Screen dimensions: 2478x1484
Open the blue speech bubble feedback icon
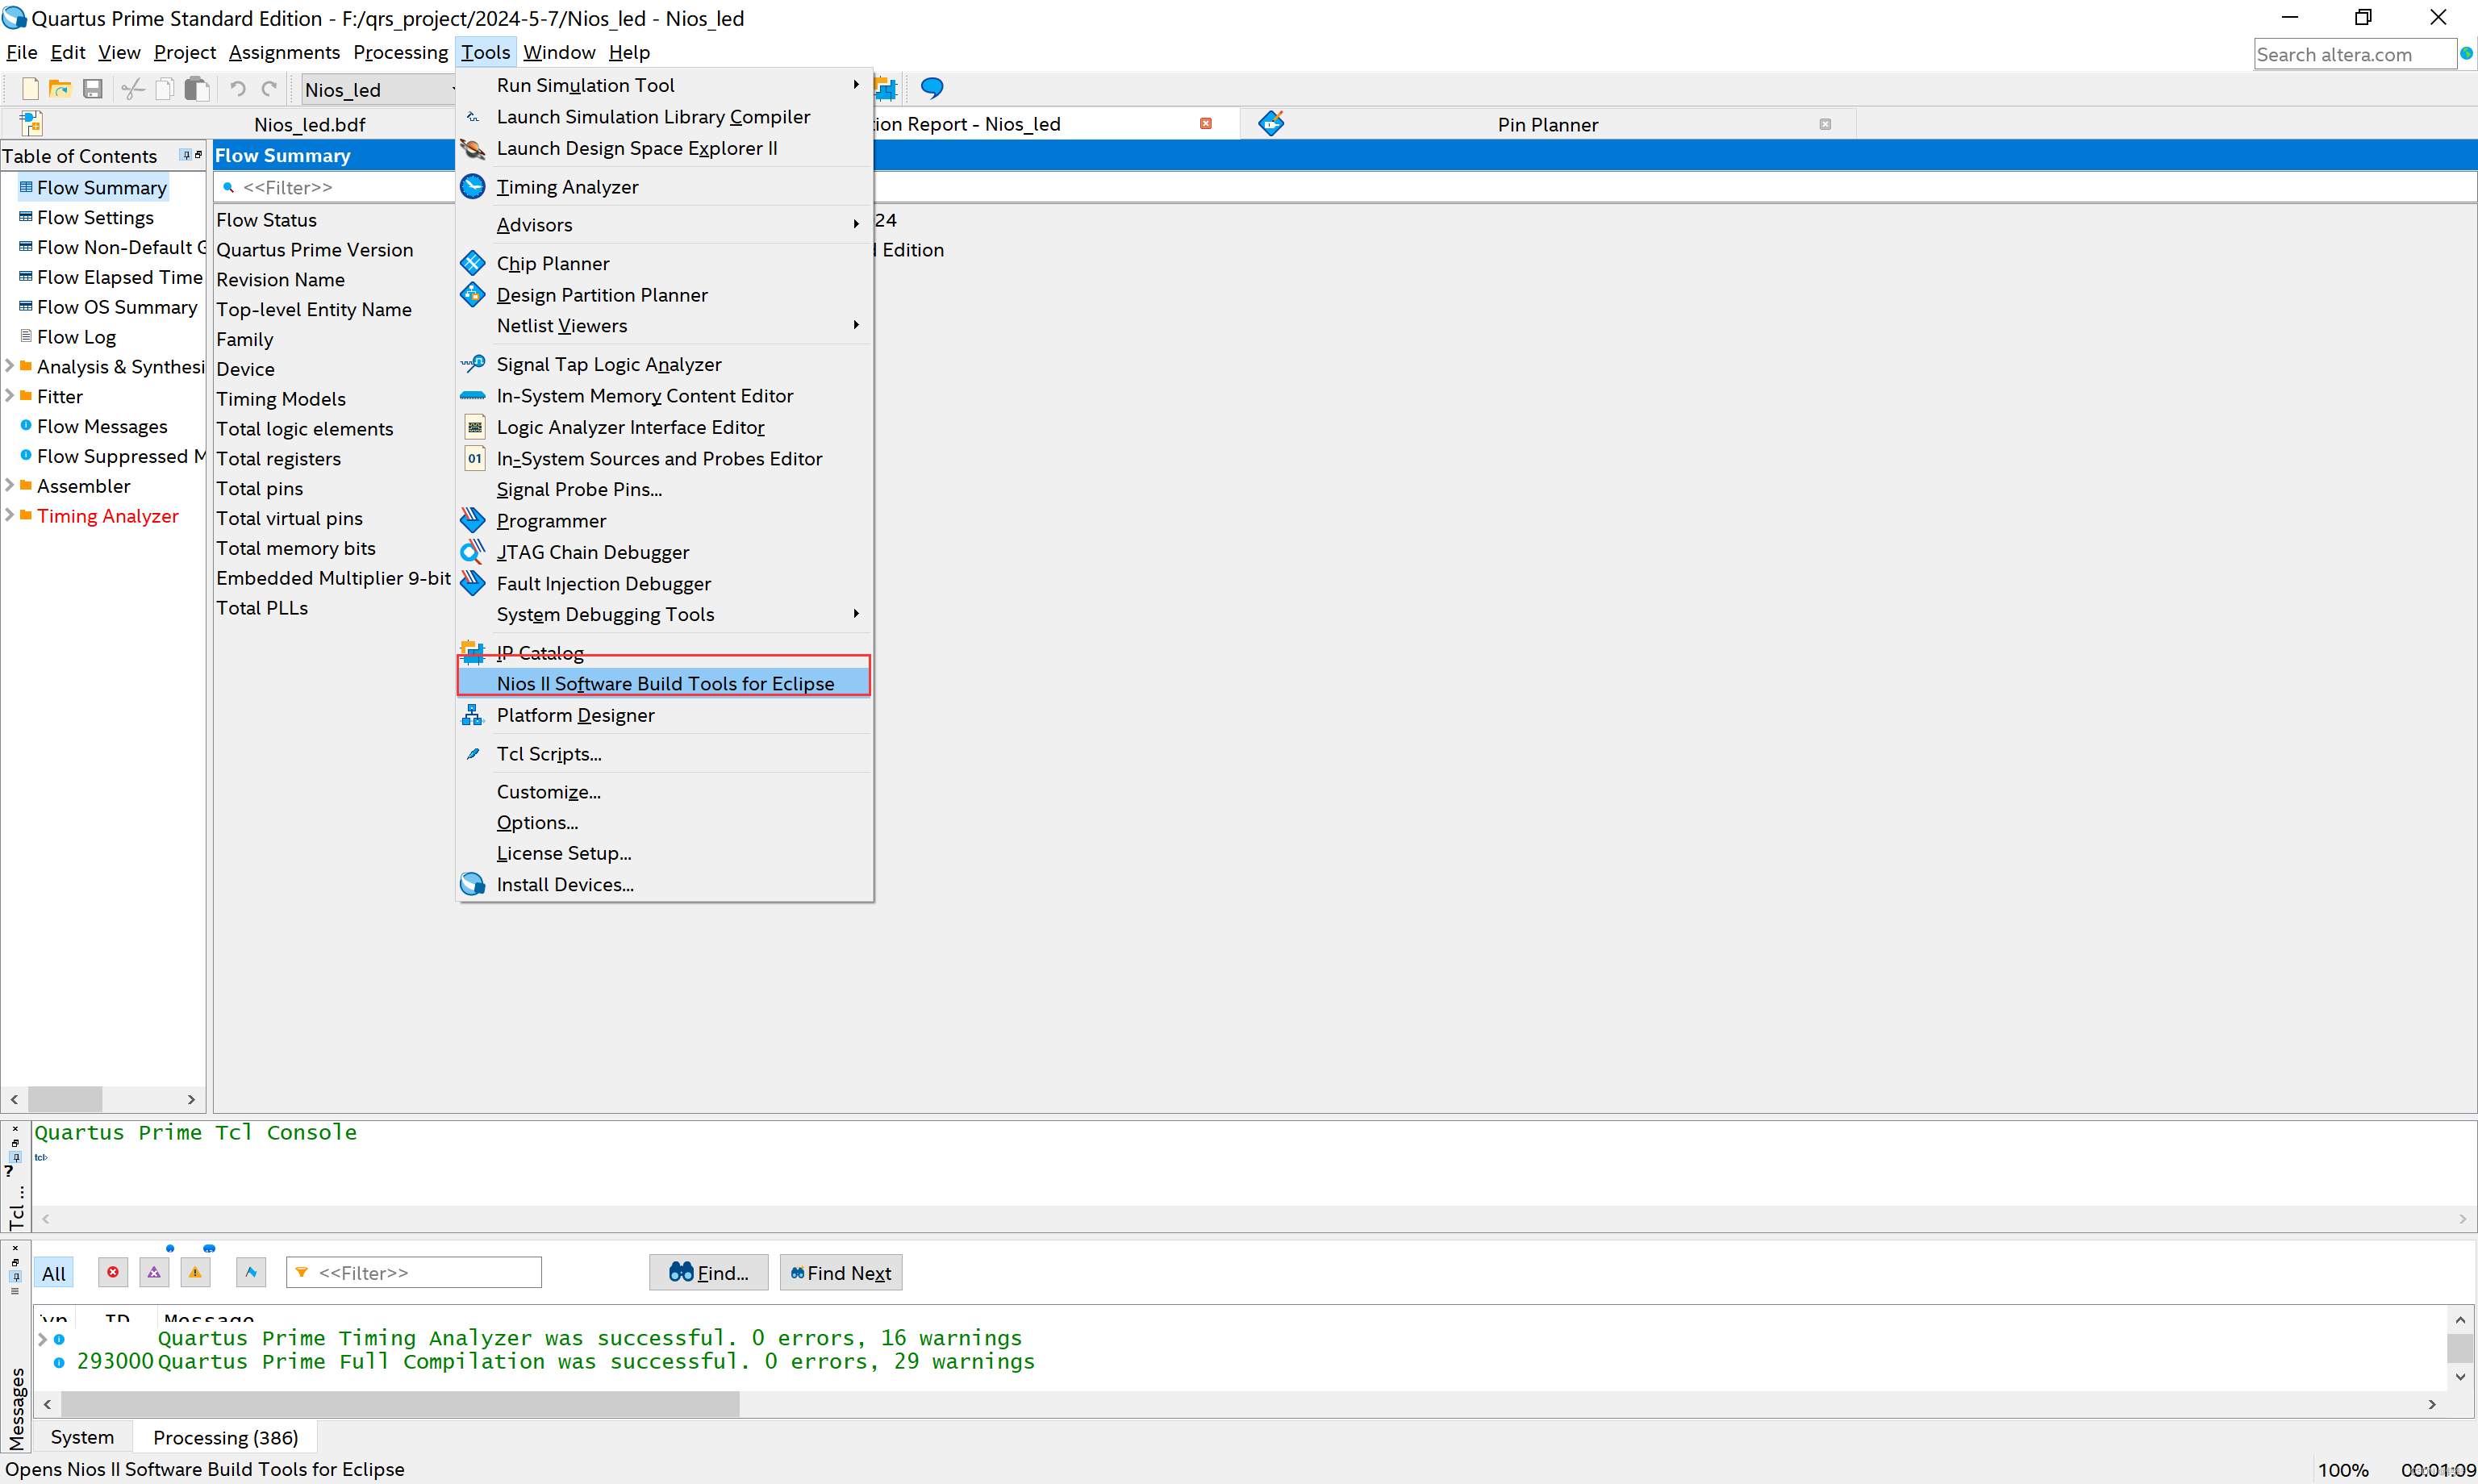[932, 88]
